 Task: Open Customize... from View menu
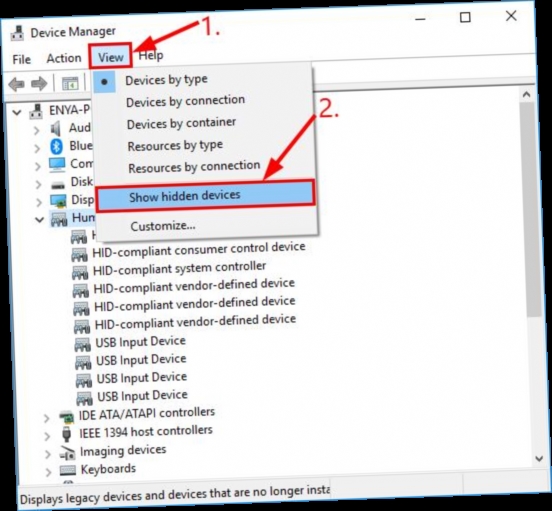163,226
